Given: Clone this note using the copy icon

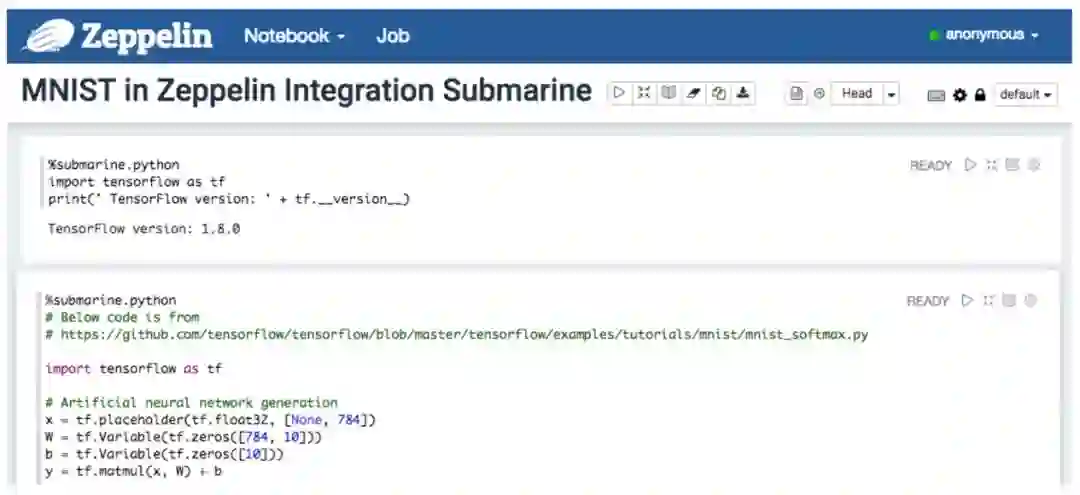Looking at the screenshot, I should pos(718,93).
